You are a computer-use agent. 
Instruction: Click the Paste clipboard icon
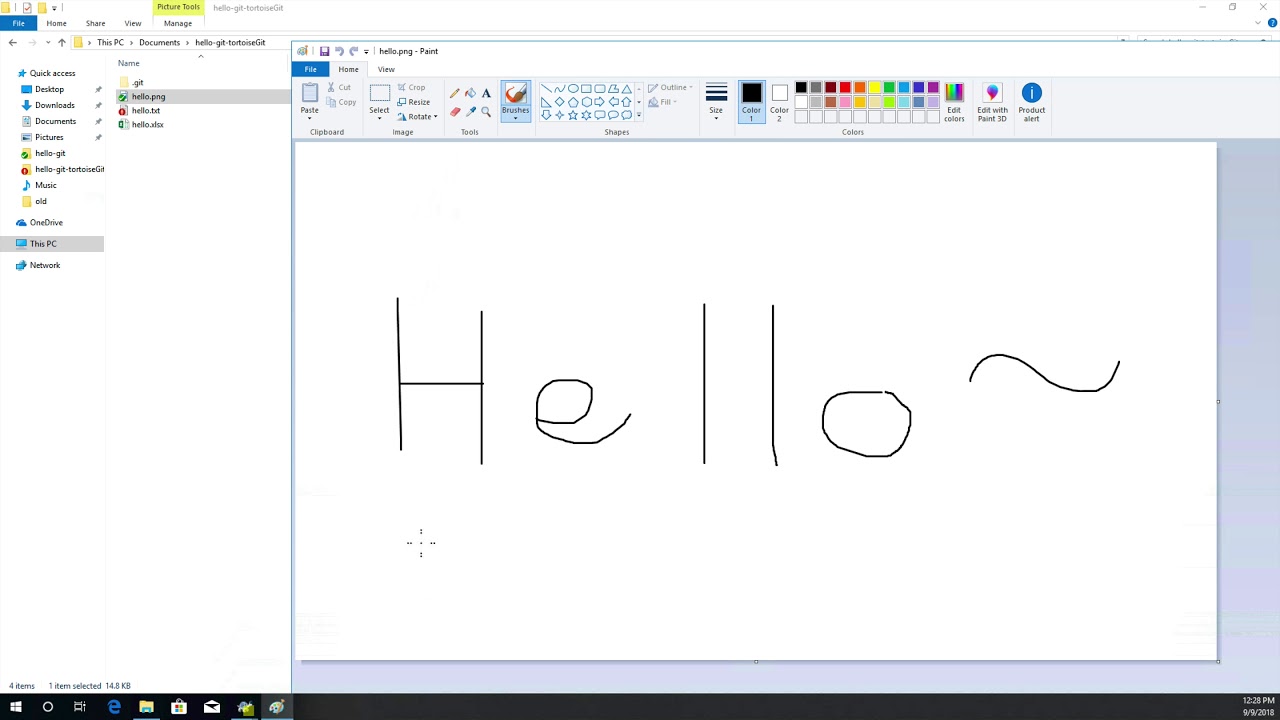pyautogui.click(x=310, y=93)
